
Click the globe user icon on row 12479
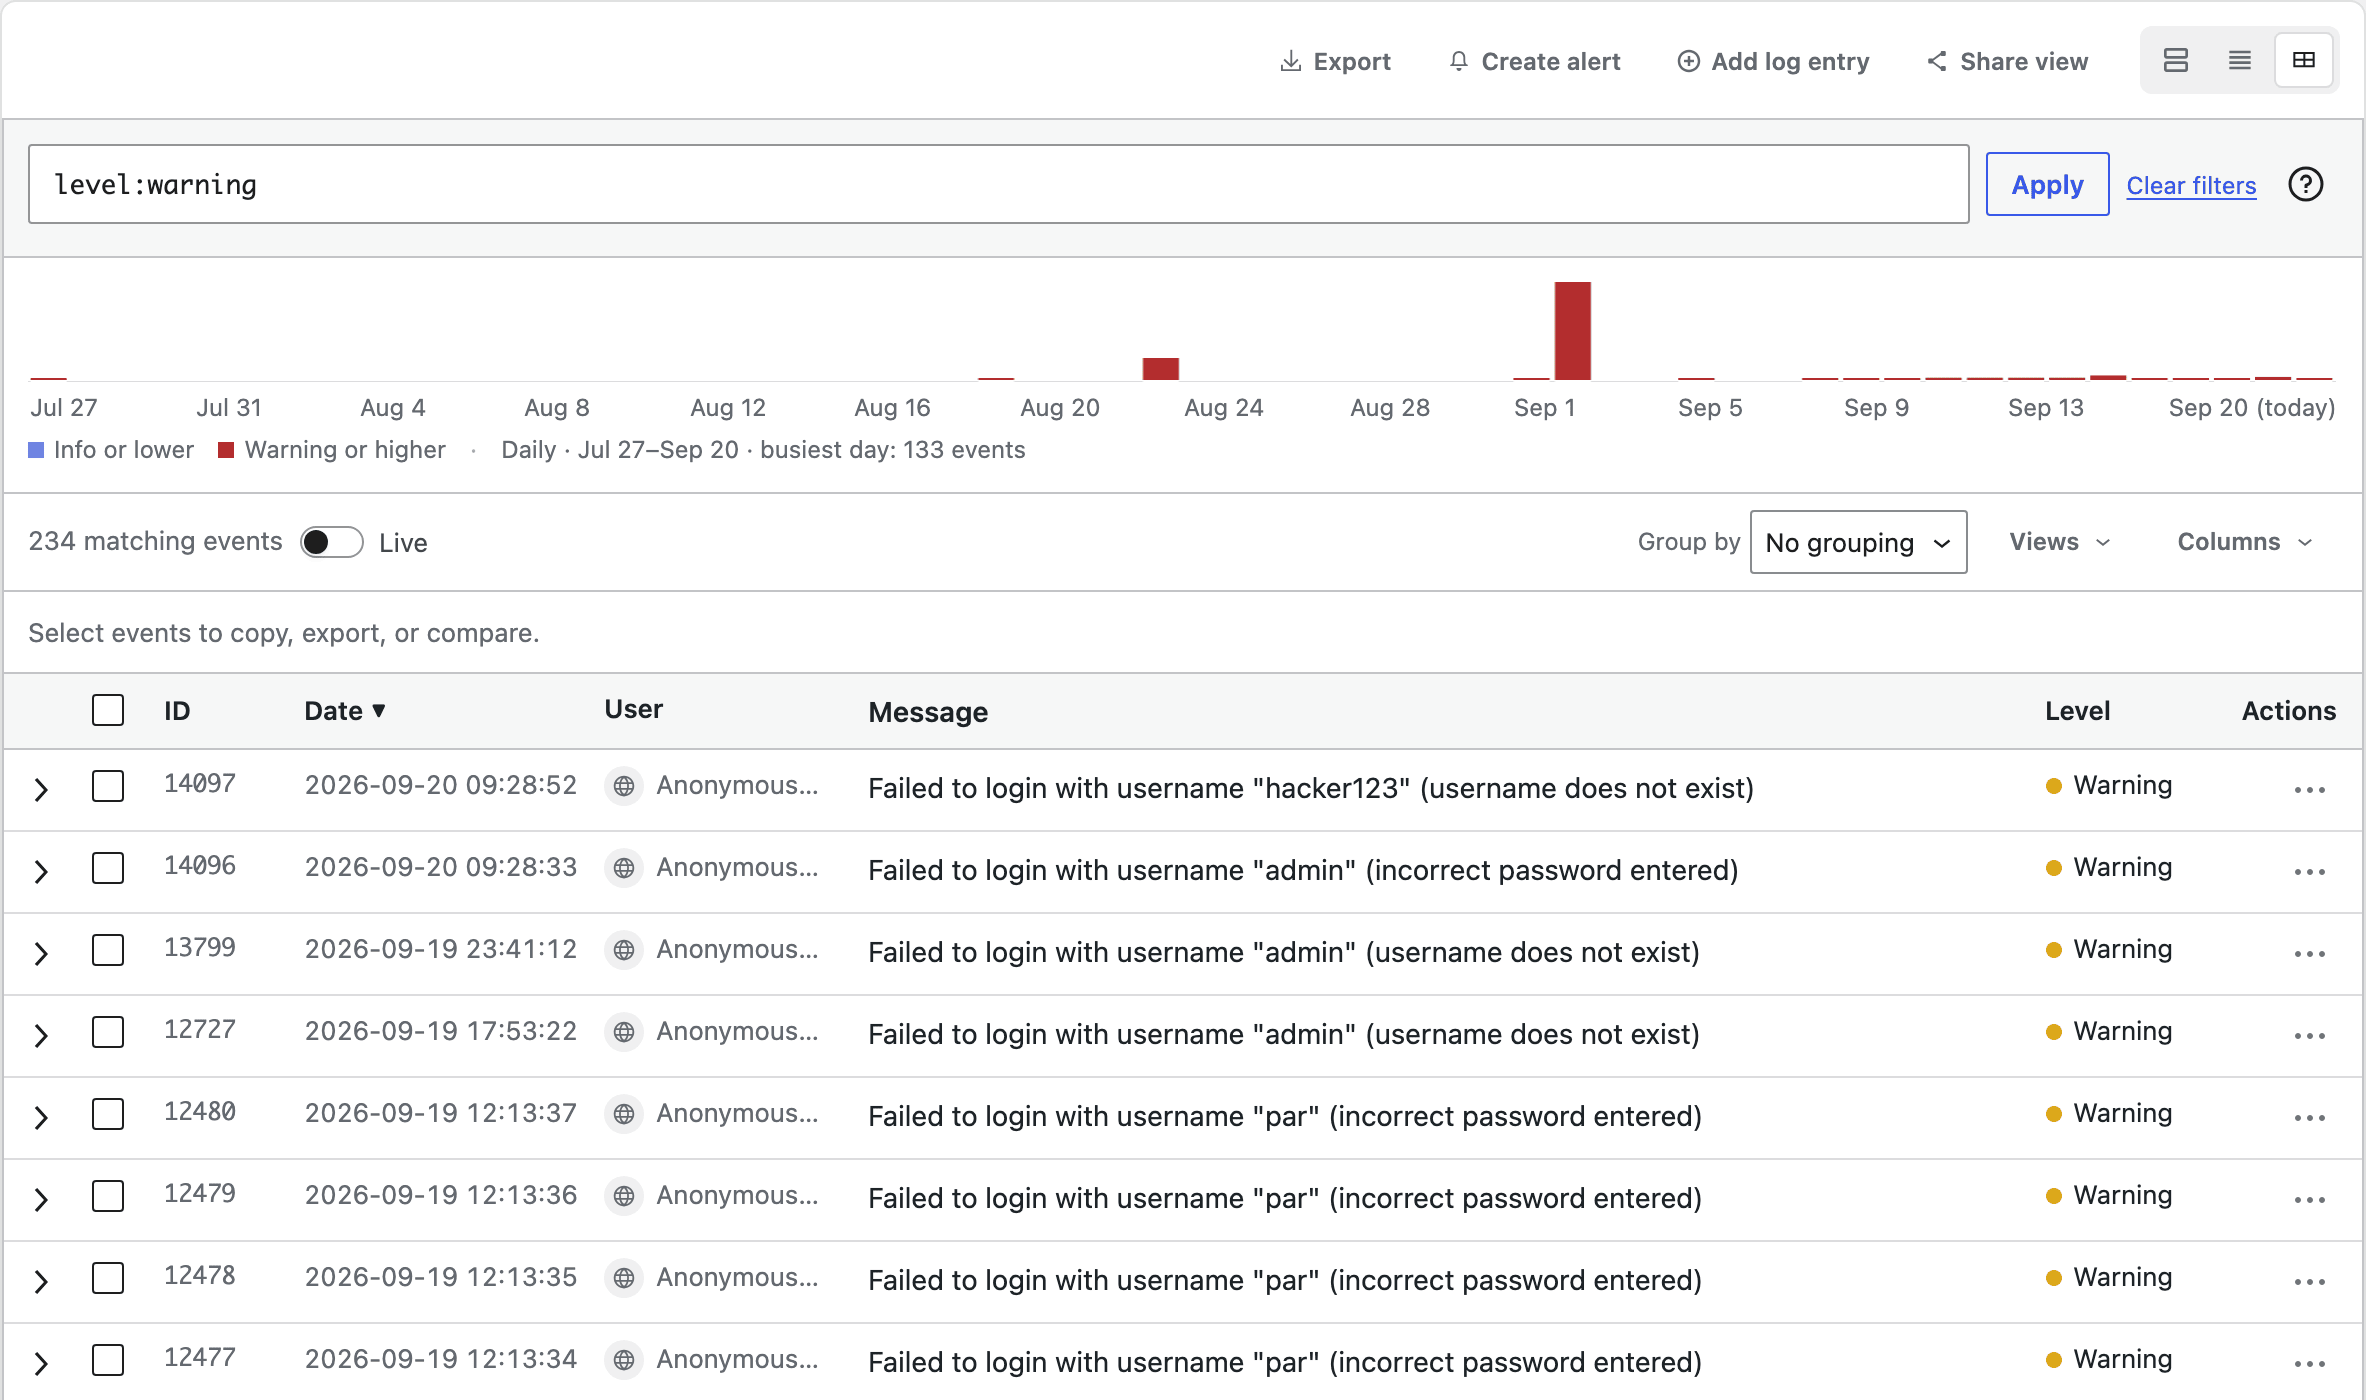pyautogui.click(x=624, y=1197)
